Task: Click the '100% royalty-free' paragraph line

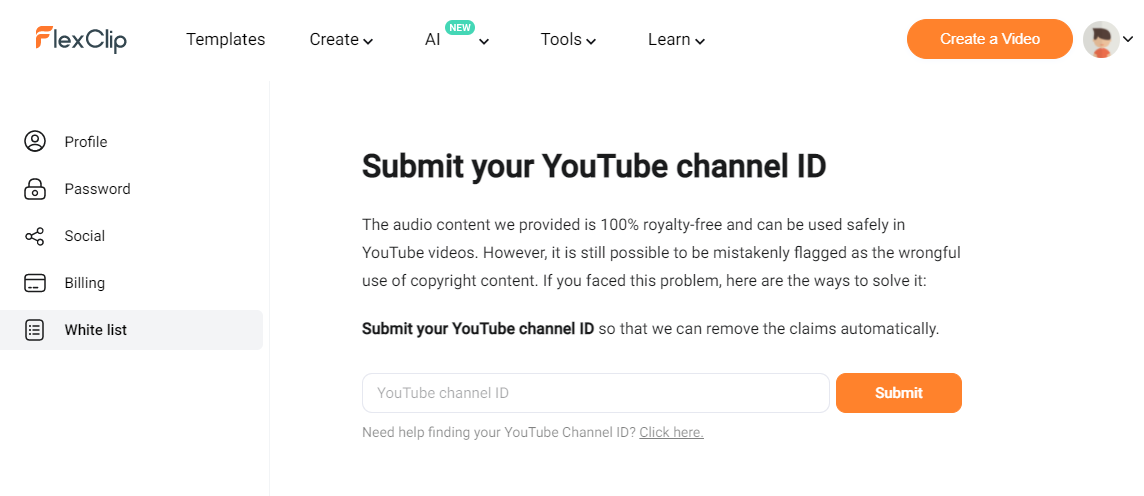Action: (633, 224)
